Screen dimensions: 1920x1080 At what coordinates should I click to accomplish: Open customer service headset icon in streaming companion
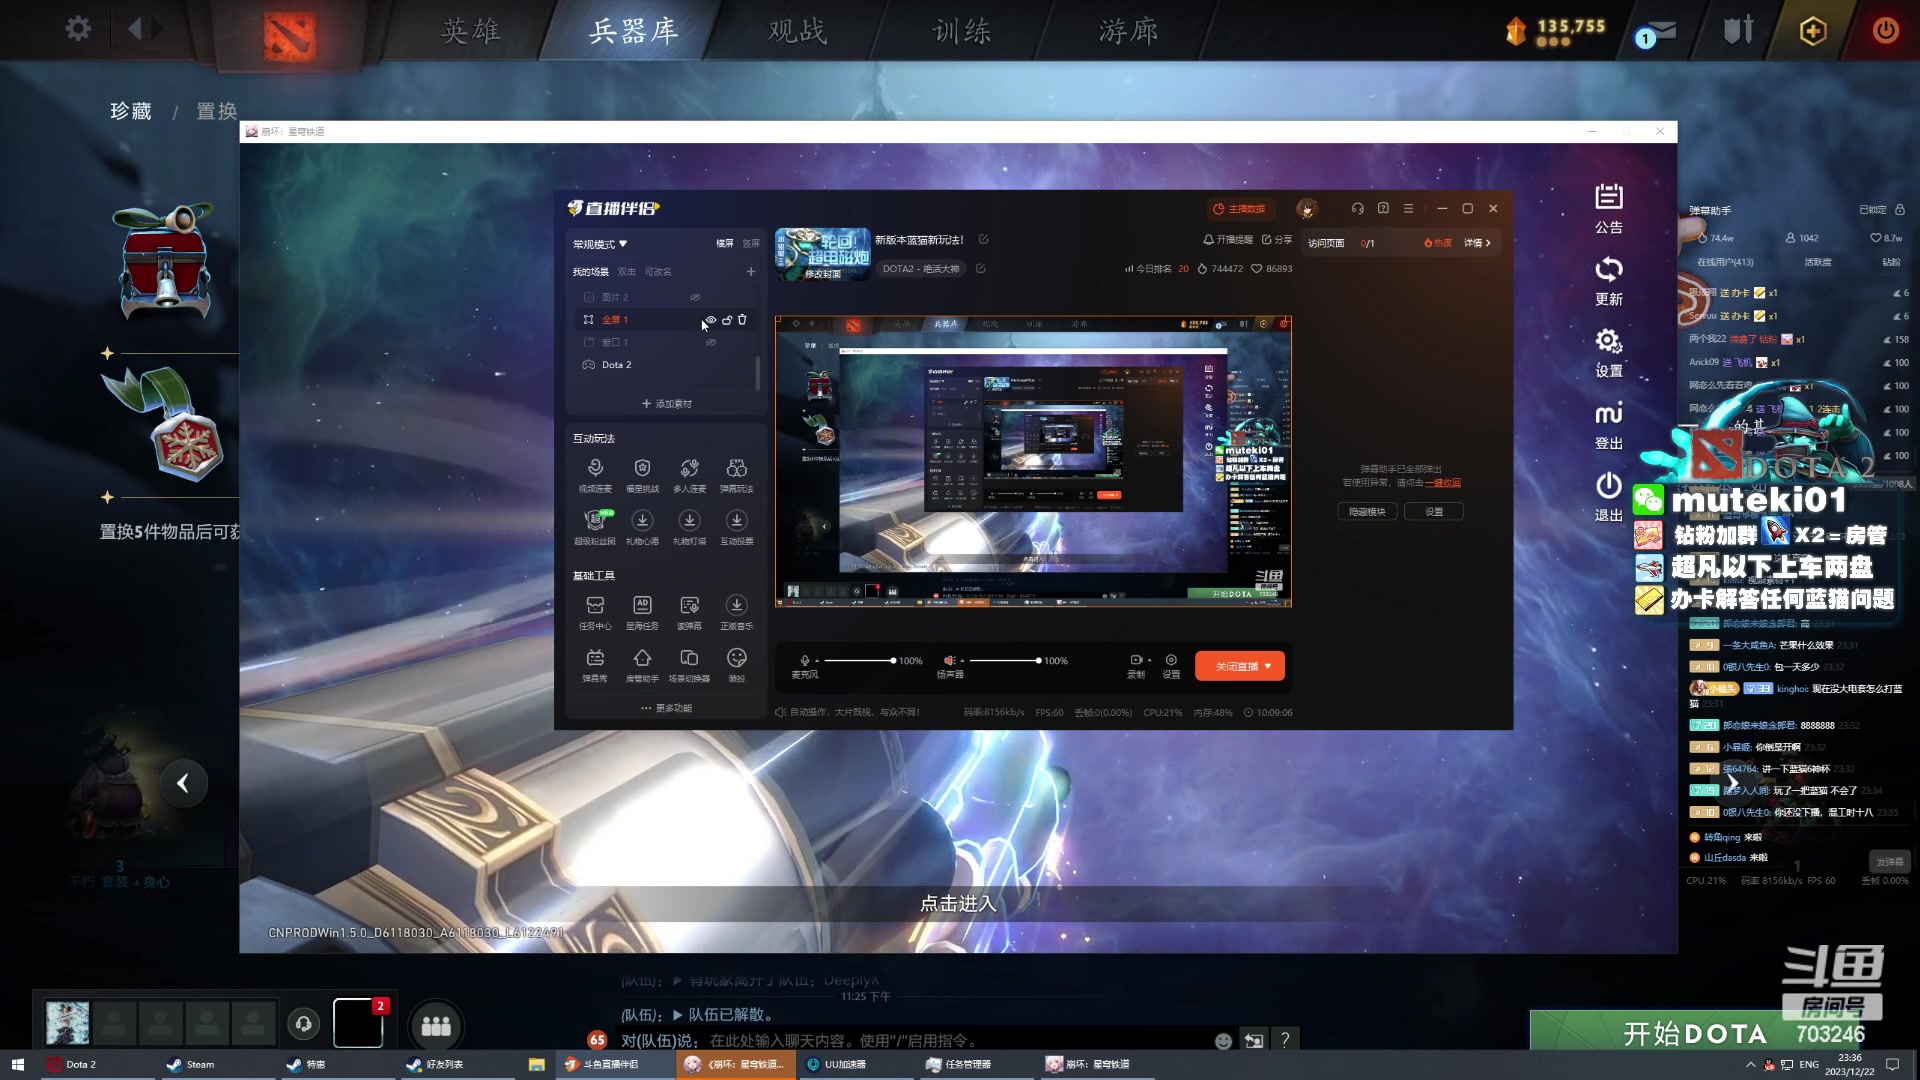pos(1357,208)
